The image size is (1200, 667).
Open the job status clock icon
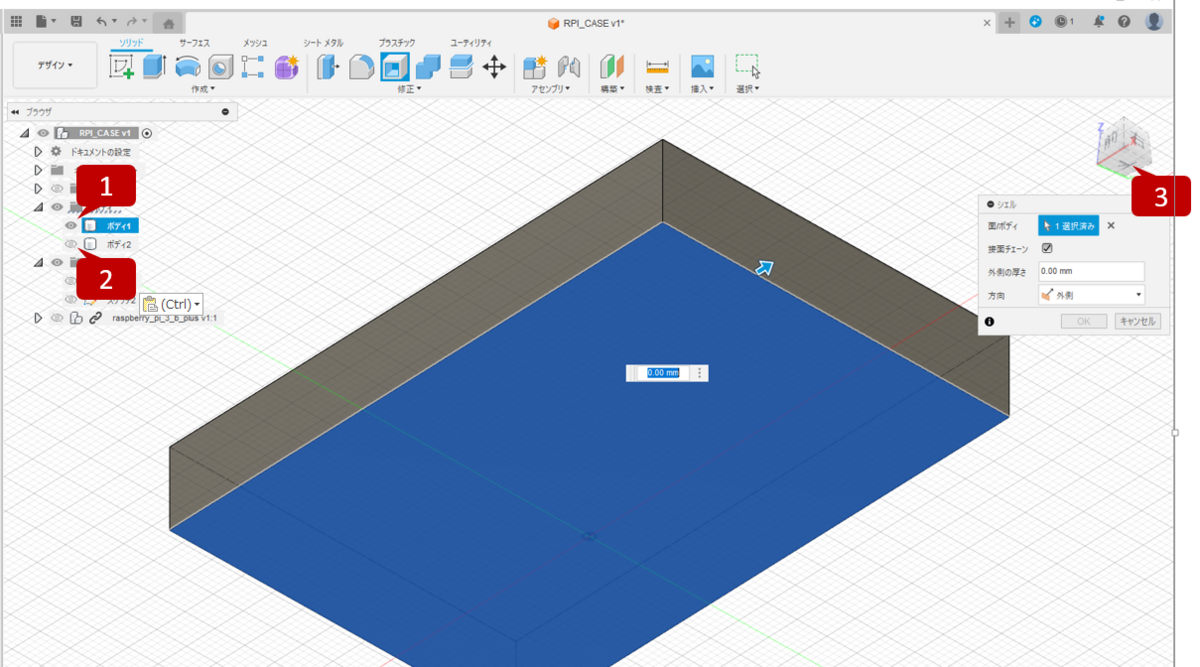(x=1064, y=21)
